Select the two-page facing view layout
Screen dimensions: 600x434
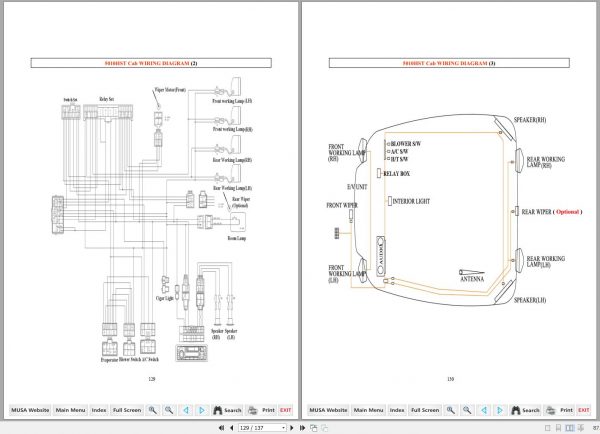[x=570, y=427]
